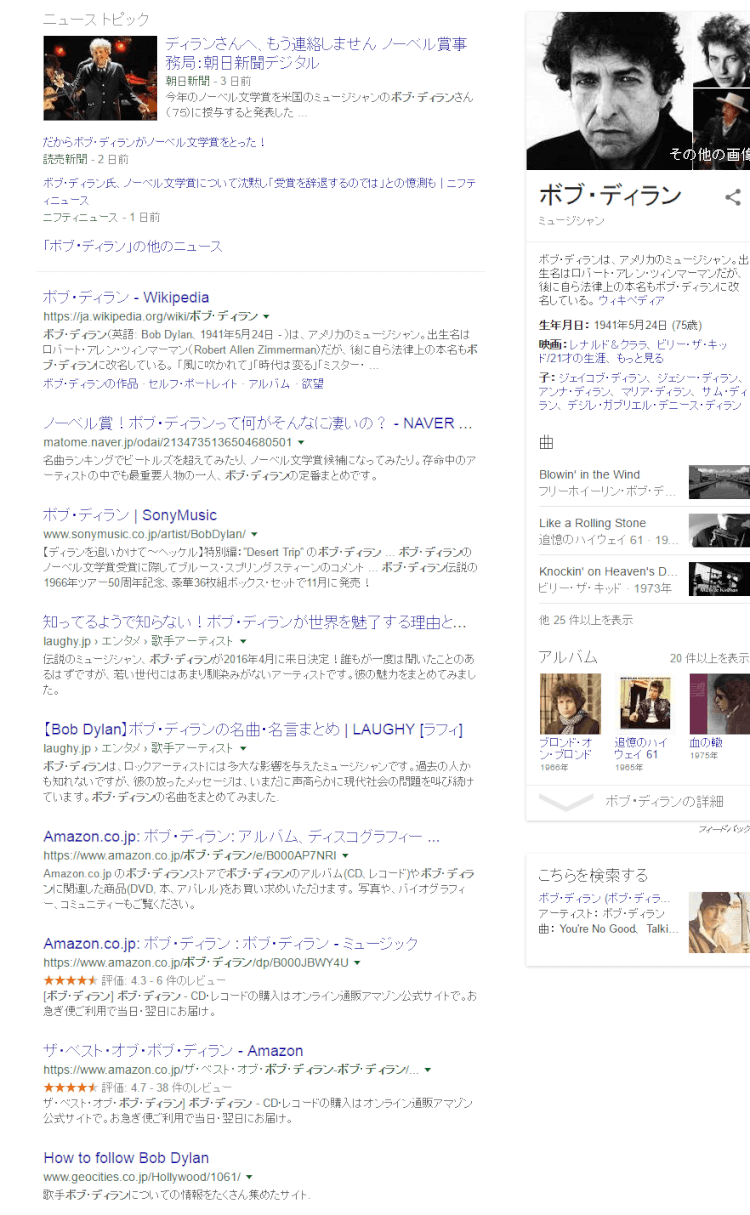Open How to follow Bob Dylan result
The width and height of the screenshot is (750, 1215).
[x=126, y=1158]
